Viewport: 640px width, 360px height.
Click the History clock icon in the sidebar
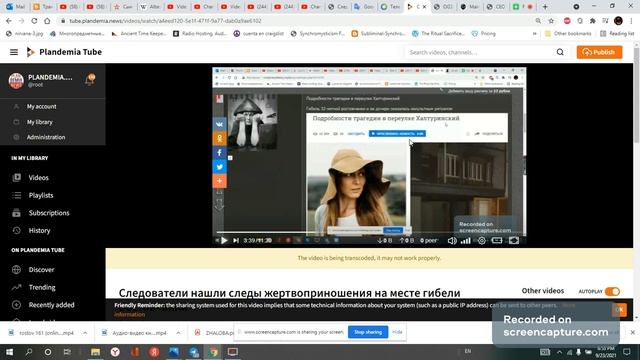(x=16, y=230)
